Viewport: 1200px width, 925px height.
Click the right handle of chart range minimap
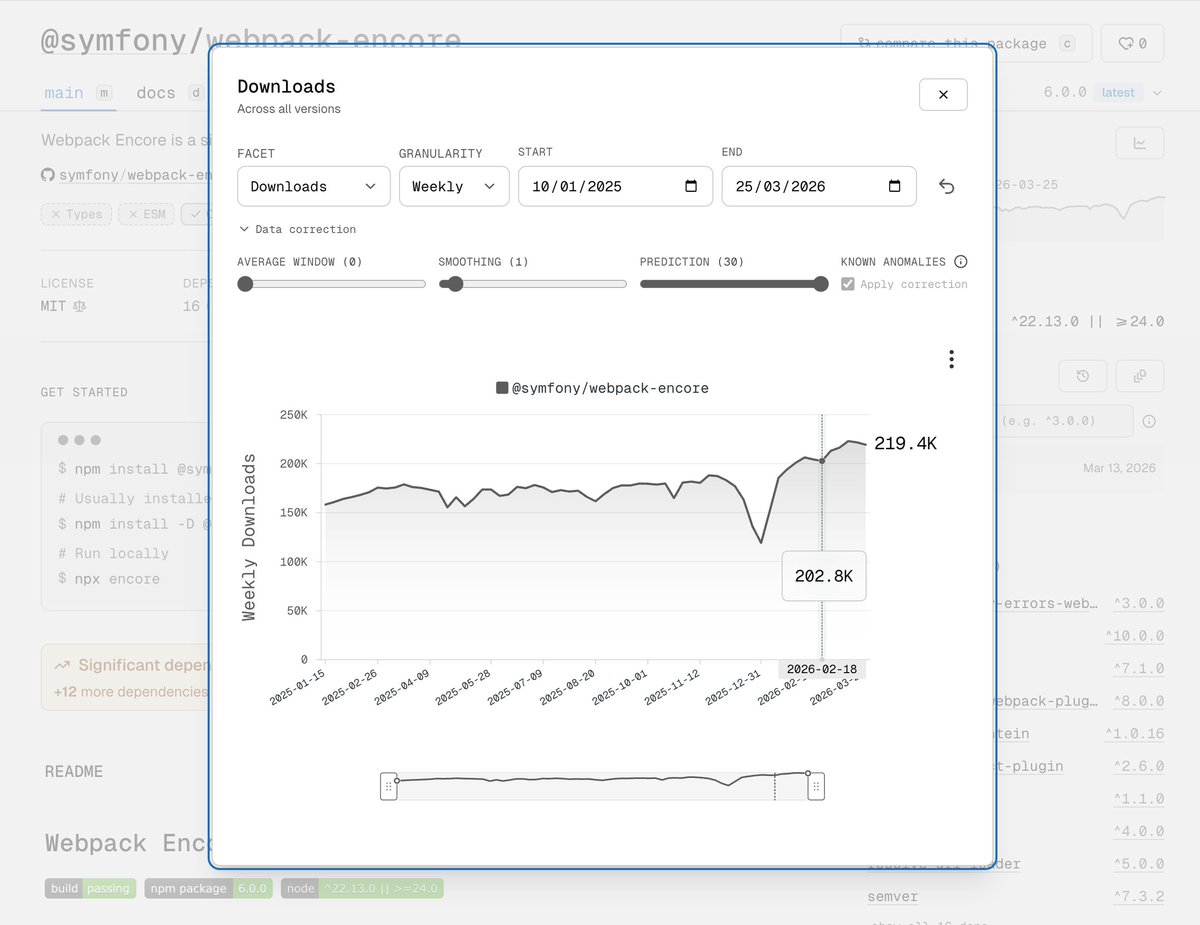click(x=816, y=786)
